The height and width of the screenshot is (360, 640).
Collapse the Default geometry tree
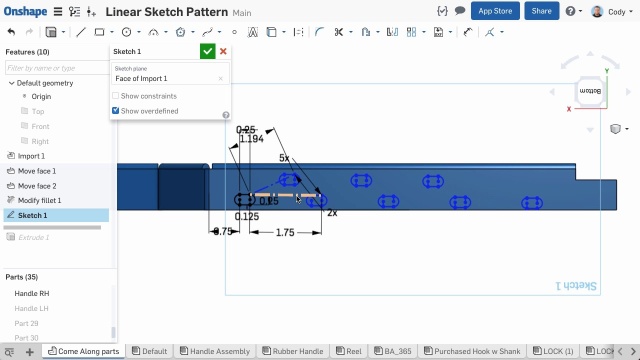11,83
